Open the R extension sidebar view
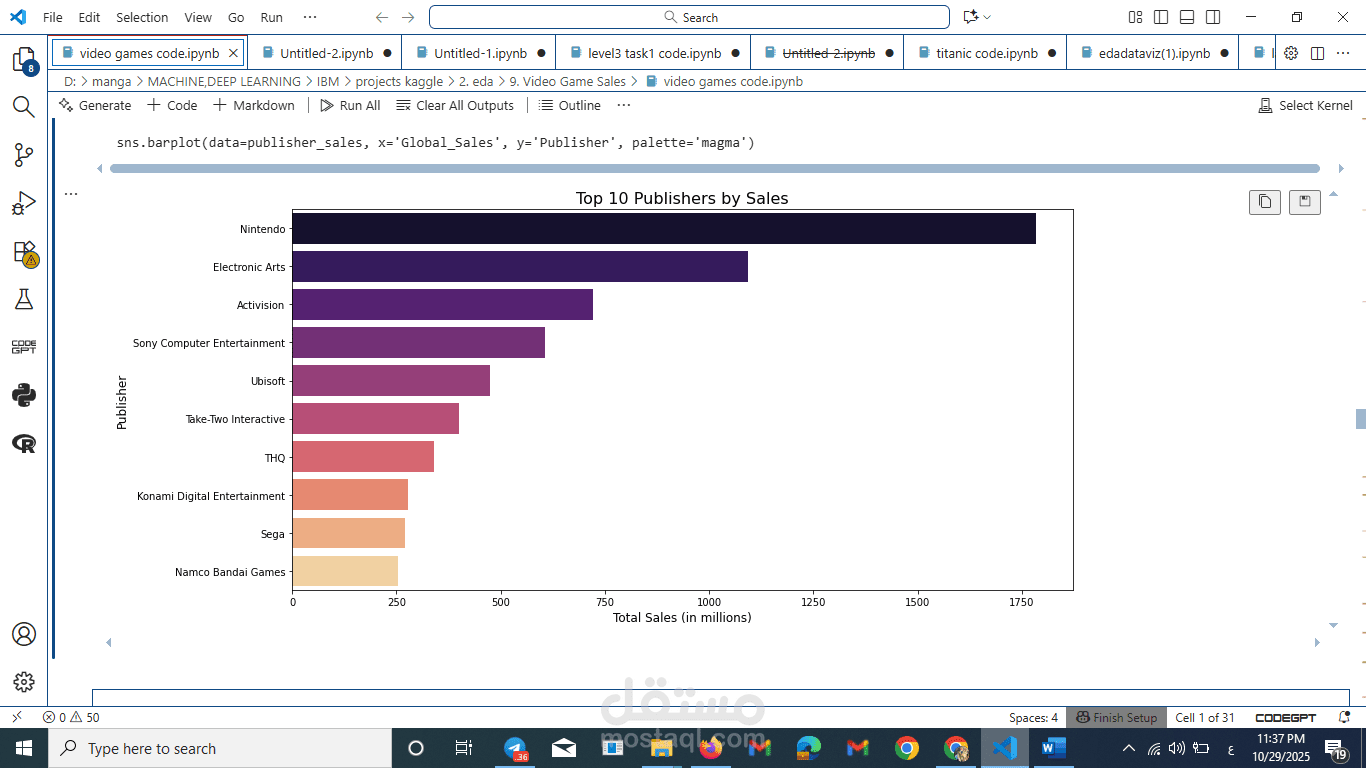 (x=24, y=444)
